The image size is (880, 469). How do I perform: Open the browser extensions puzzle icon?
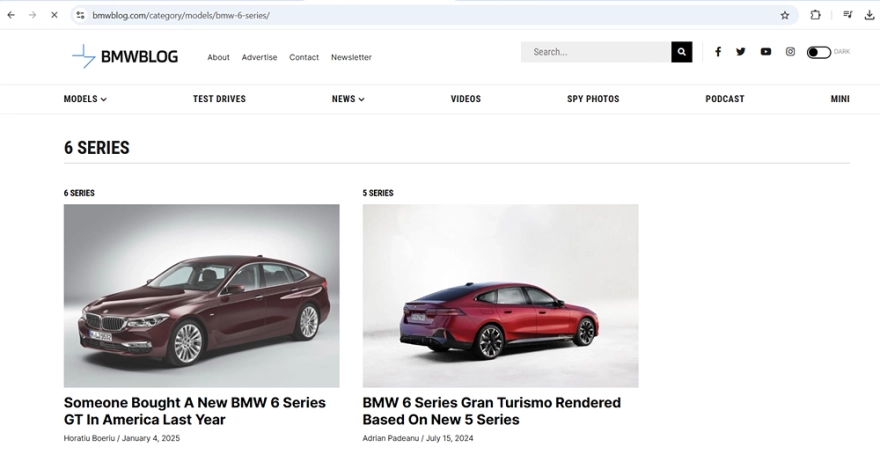[815, 15]
